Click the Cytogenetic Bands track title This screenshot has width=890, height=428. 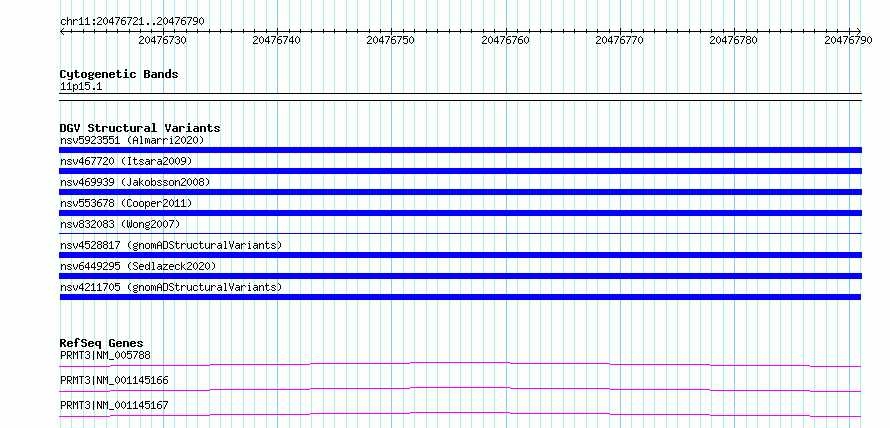pyautogui.click(x=119, y=74)
